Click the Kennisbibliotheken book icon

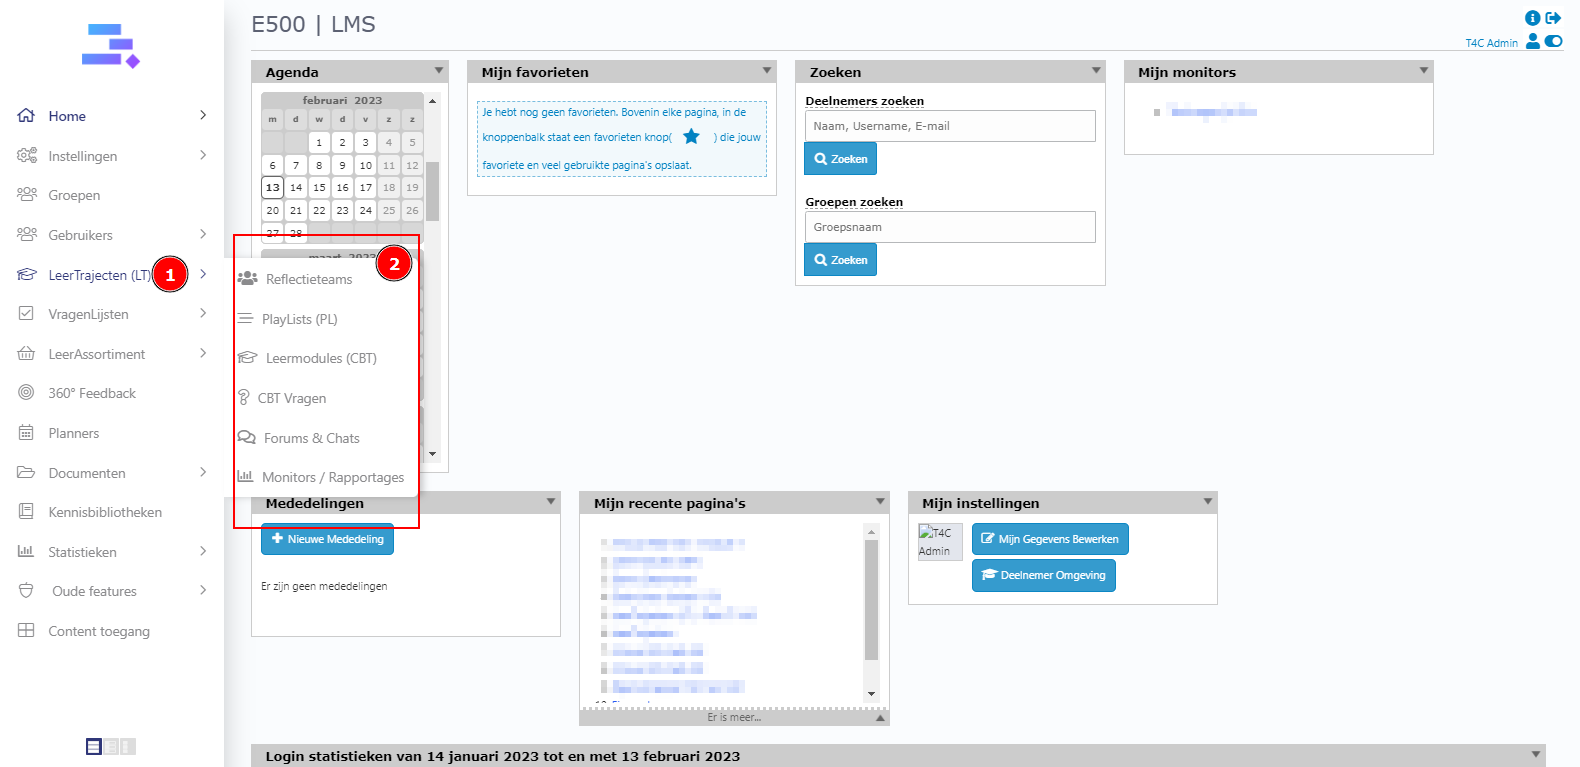[x=27, y=512]
